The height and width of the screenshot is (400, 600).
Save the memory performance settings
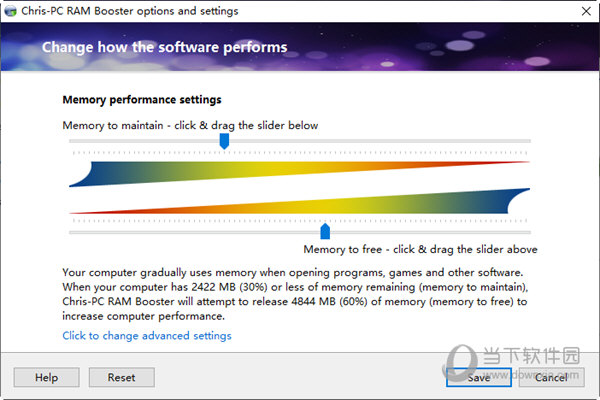pyautogui.click(x=479, y=377)
